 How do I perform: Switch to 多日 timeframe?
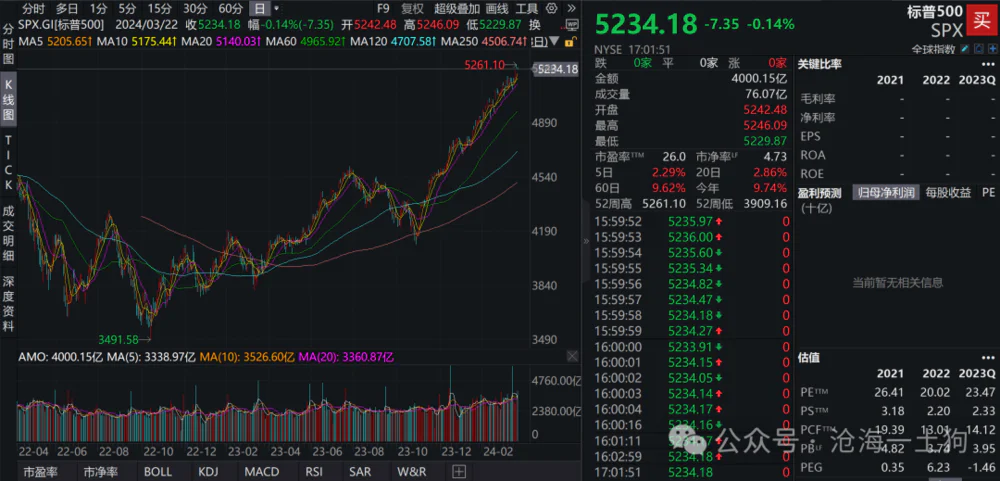tap(68, 9)
